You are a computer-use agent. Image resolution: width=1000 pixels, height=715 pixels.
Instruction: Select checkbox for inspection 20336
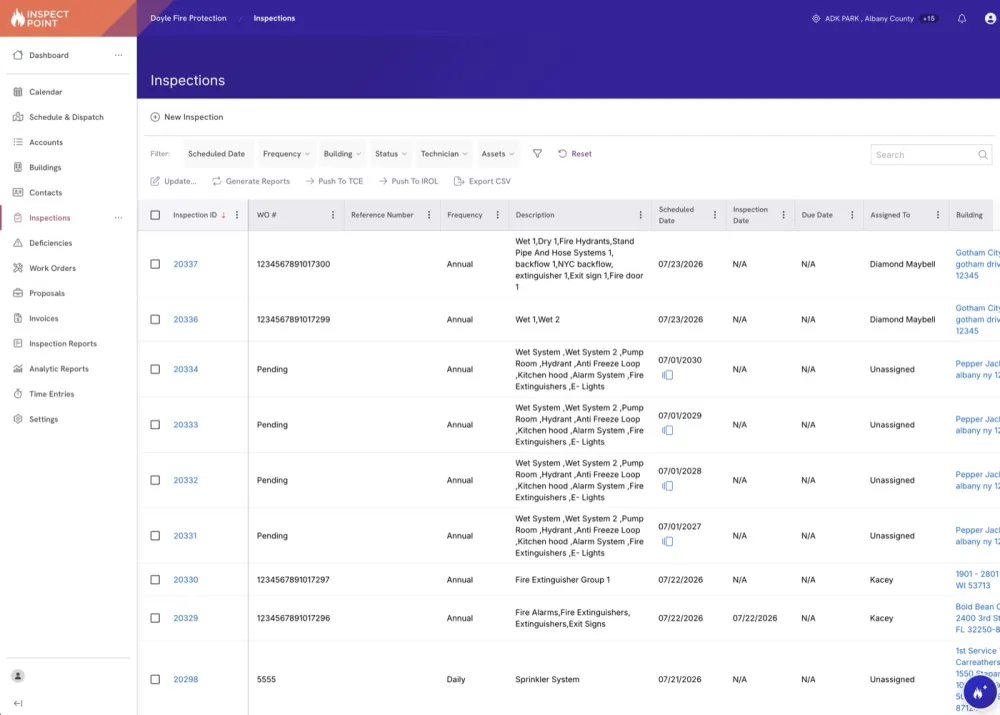155,320
